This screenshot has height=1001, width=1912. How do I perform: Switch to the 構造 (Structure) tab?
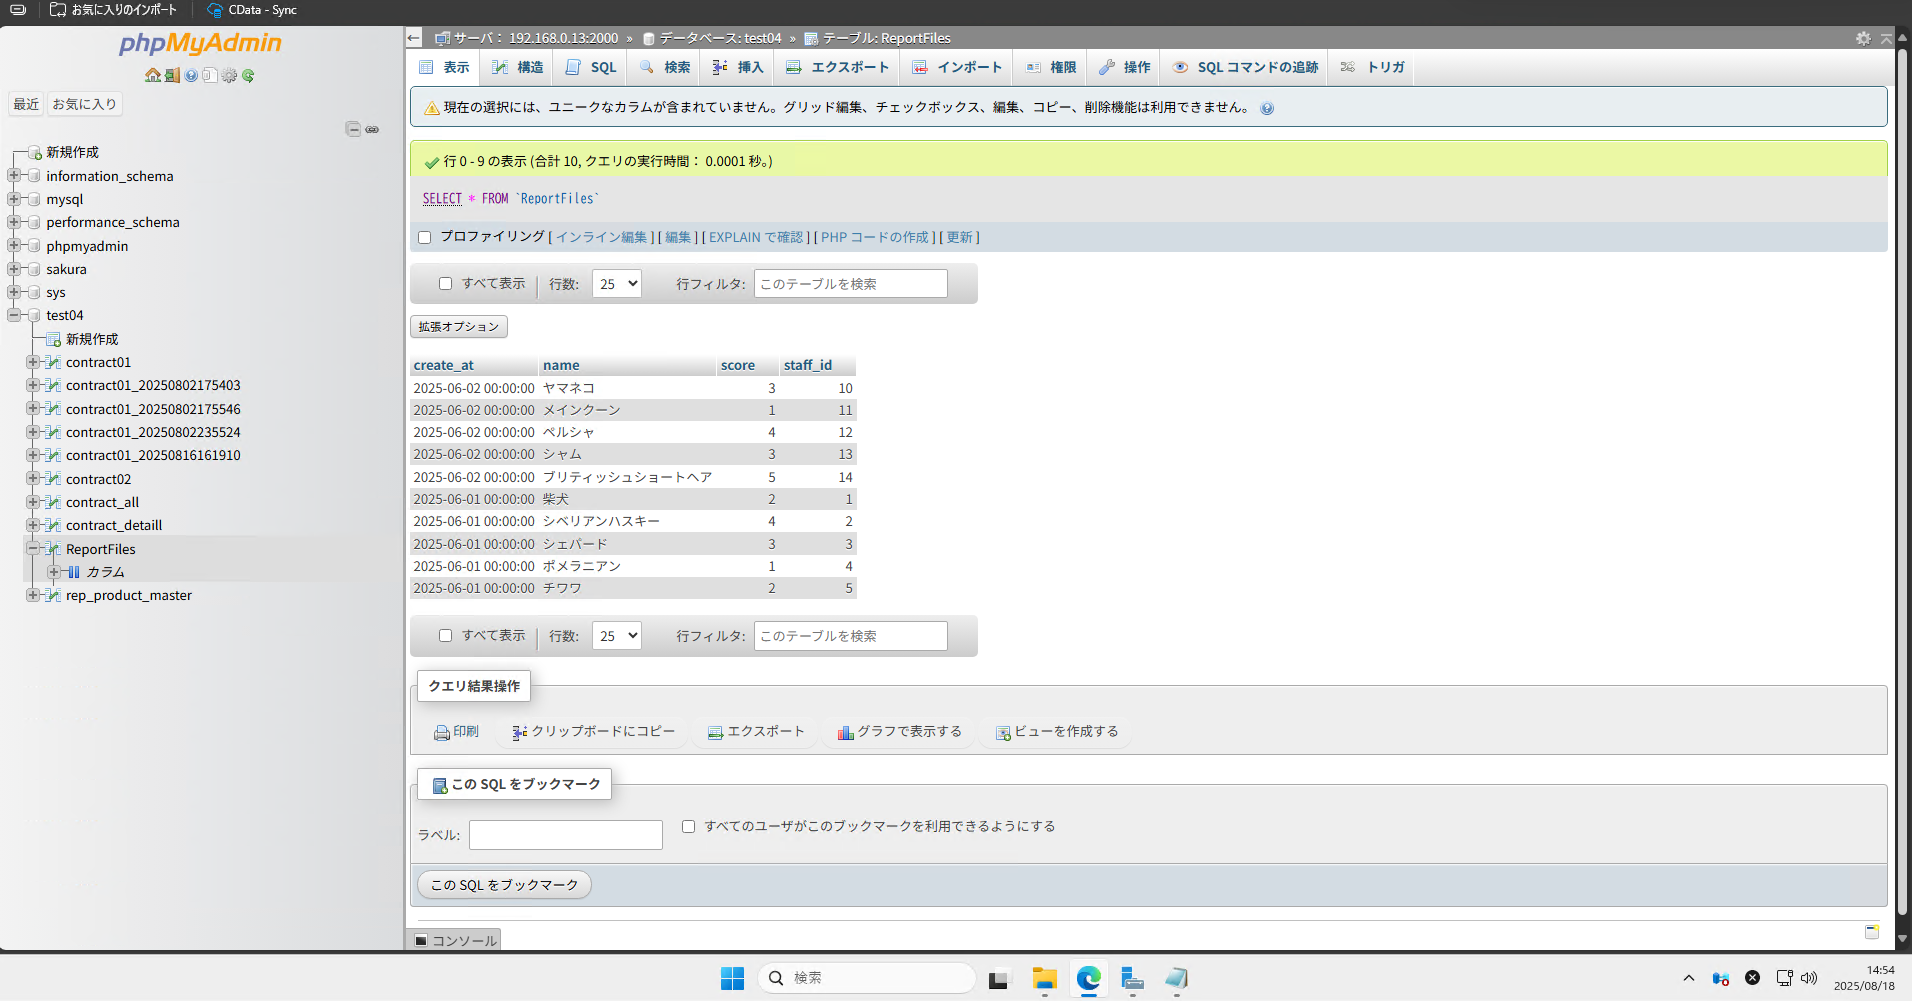pos(518,68)
